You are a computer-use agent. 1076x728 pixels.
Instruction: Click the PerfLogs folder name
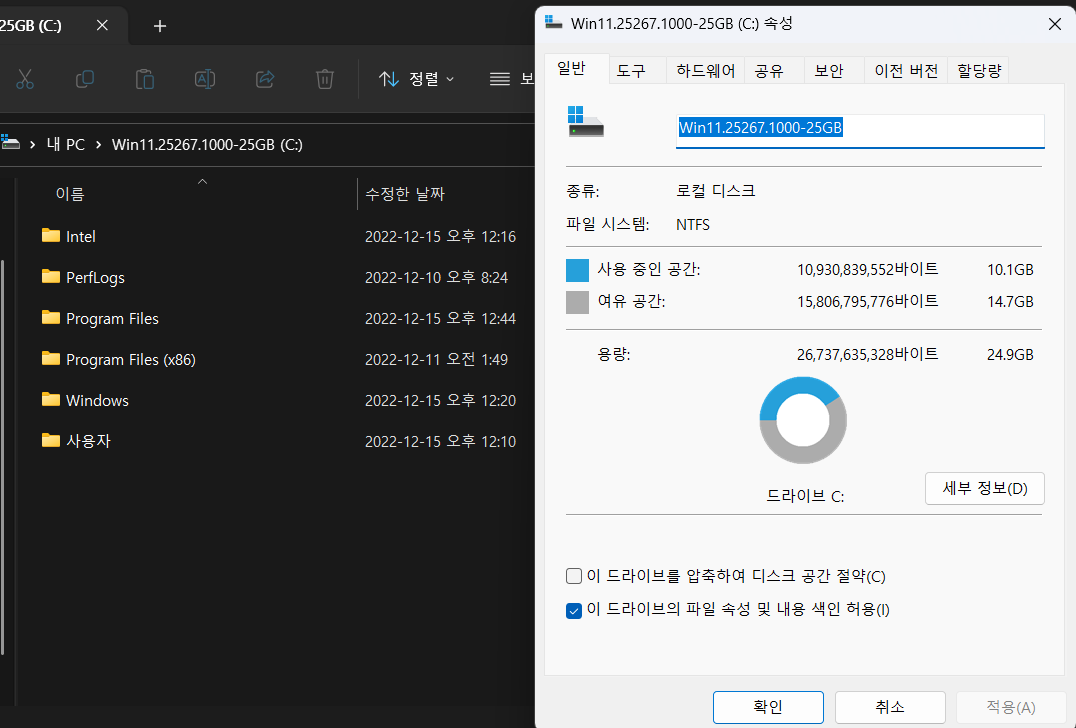[95, 278]
